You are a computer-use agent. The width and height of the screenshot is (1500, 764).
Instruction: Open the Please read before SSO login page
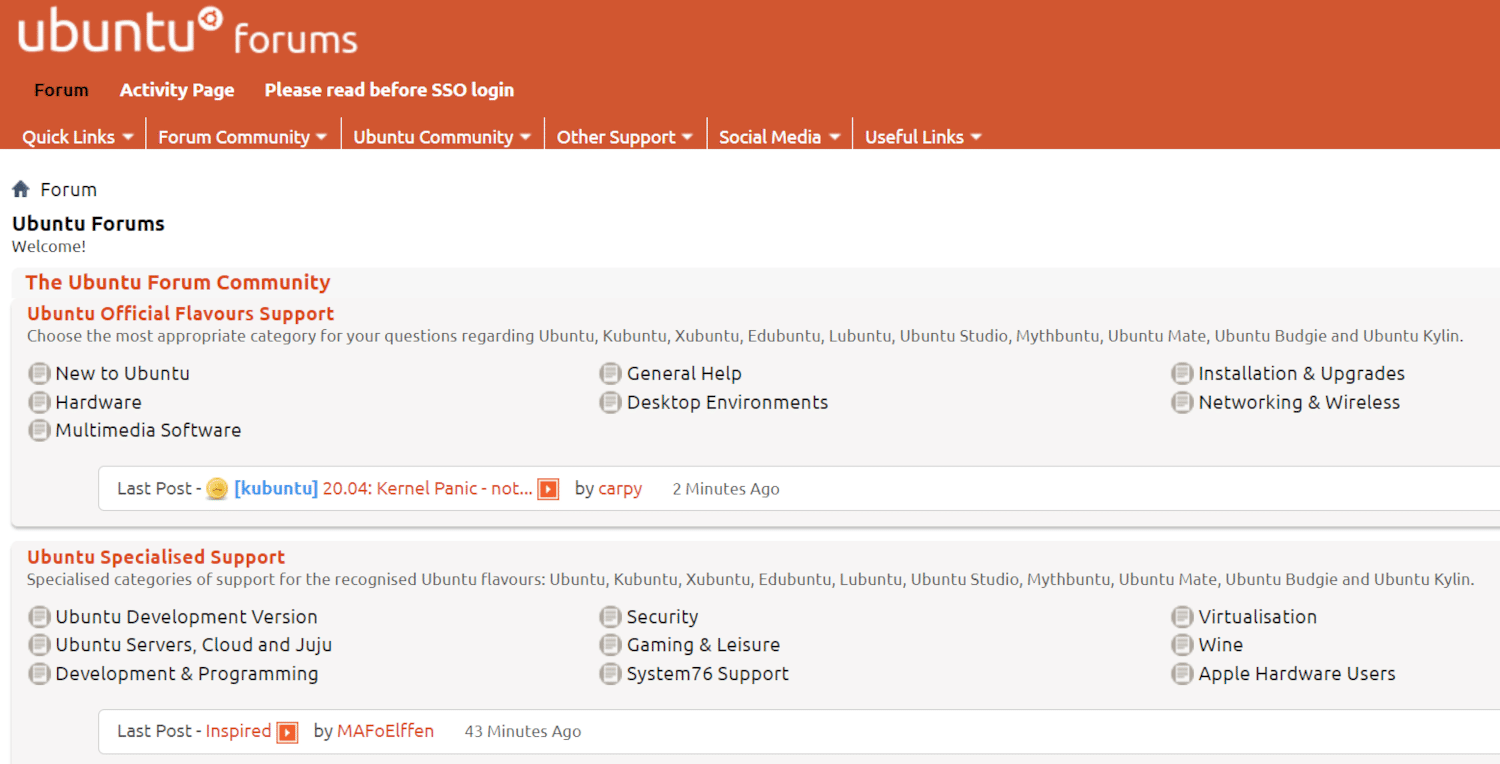click(389, 90)
